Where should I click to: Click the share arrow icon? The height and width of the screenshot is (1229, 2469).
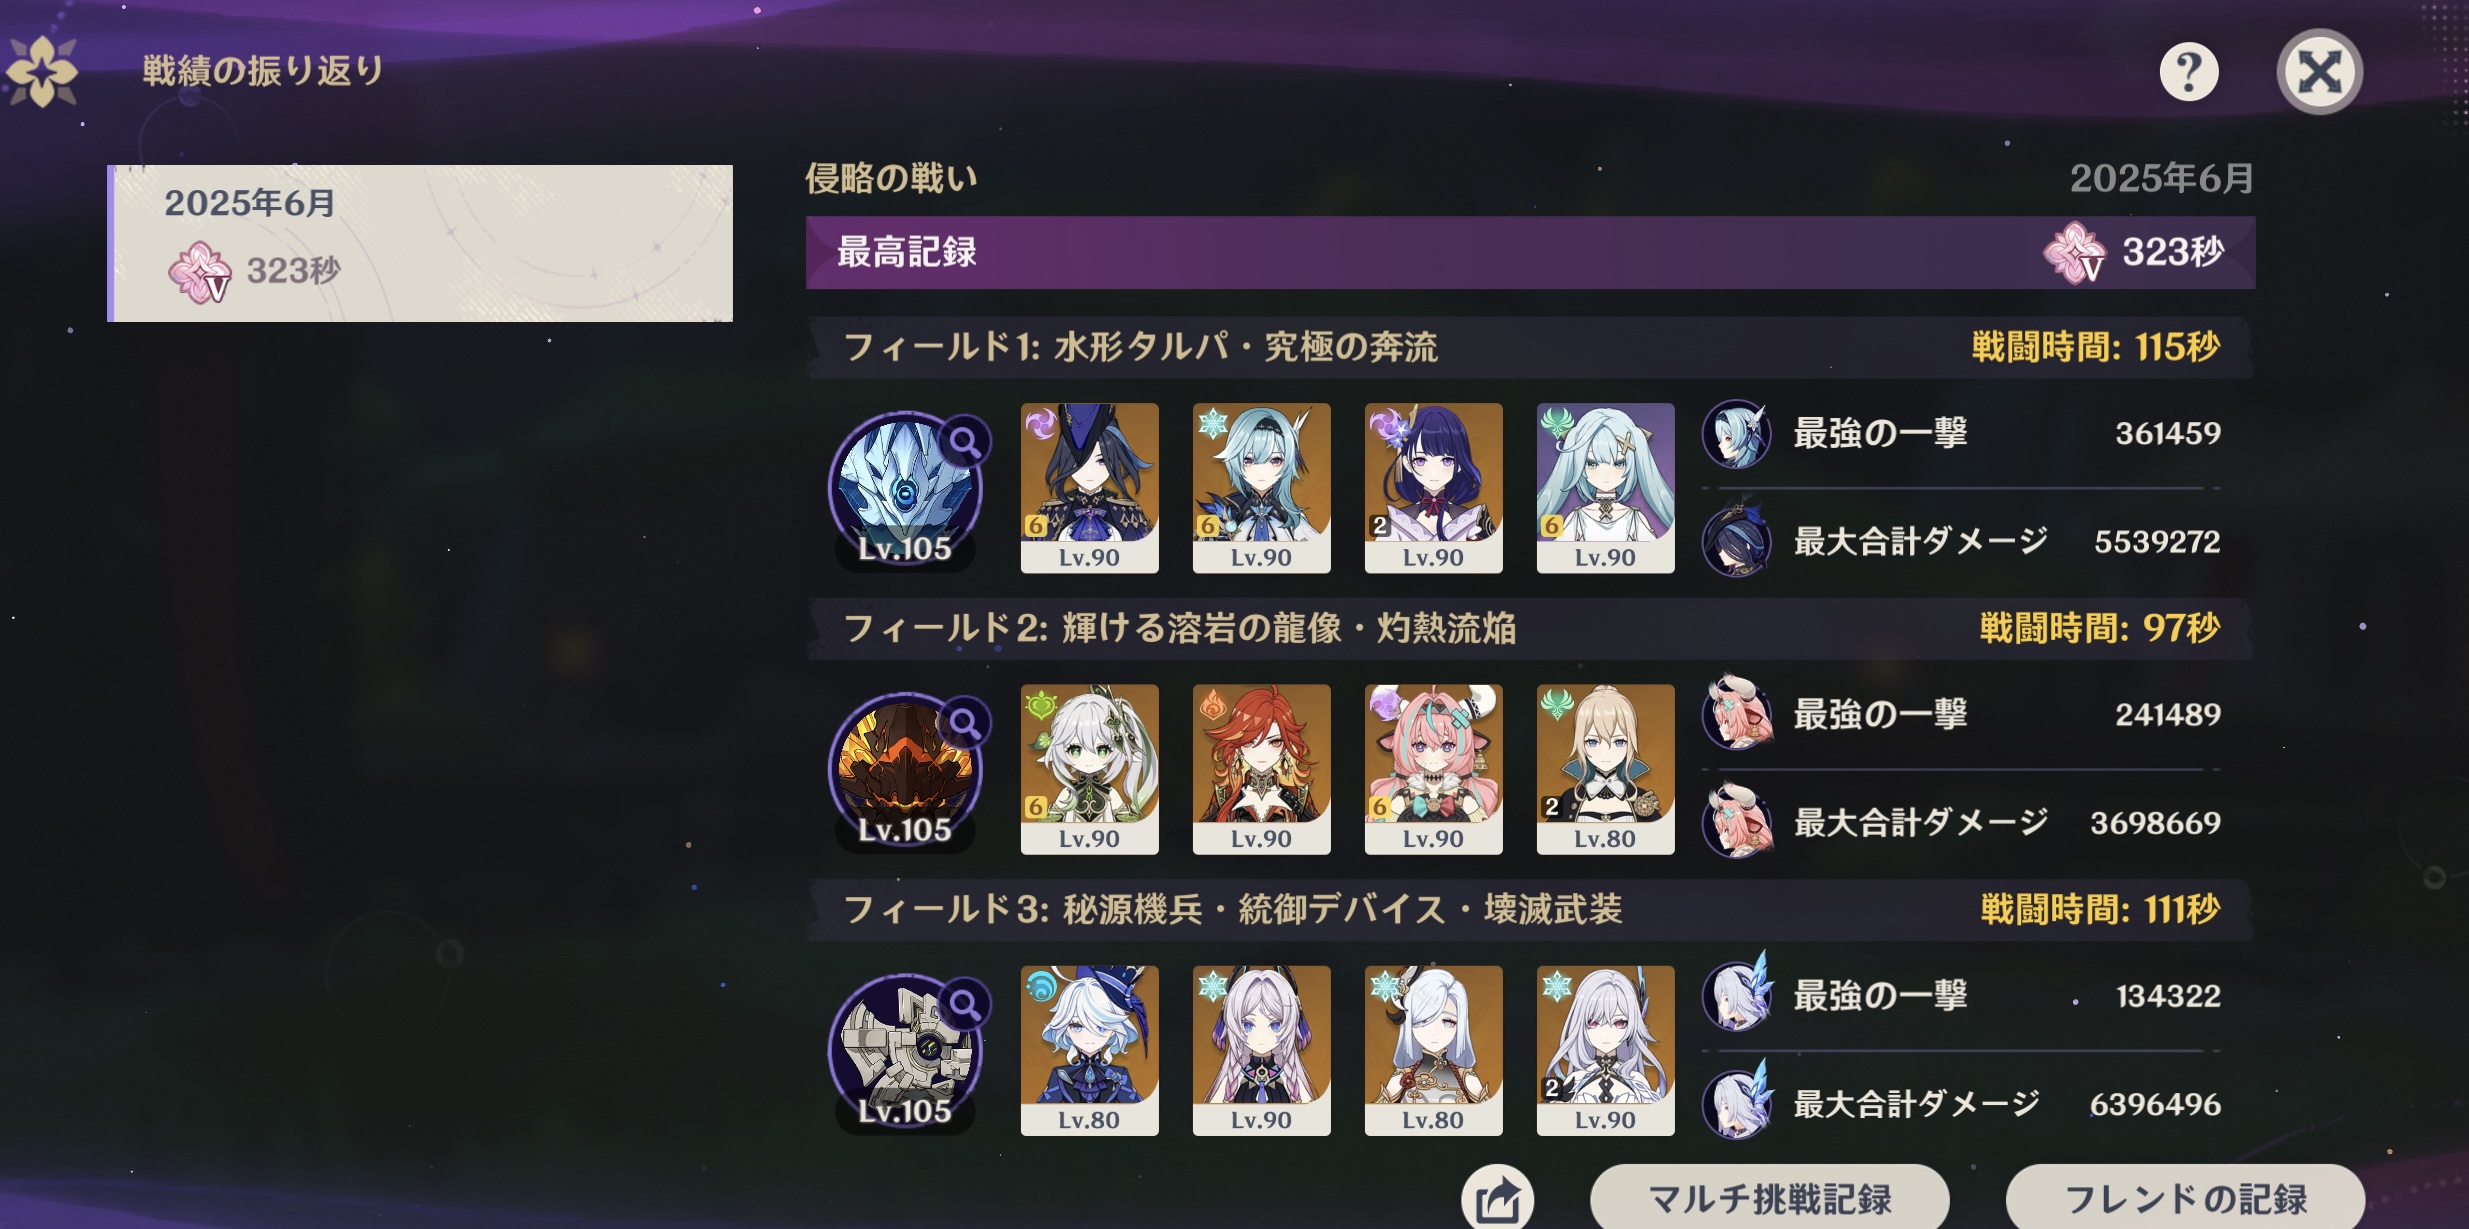pyautogui.click(x=1497, y=1199)
